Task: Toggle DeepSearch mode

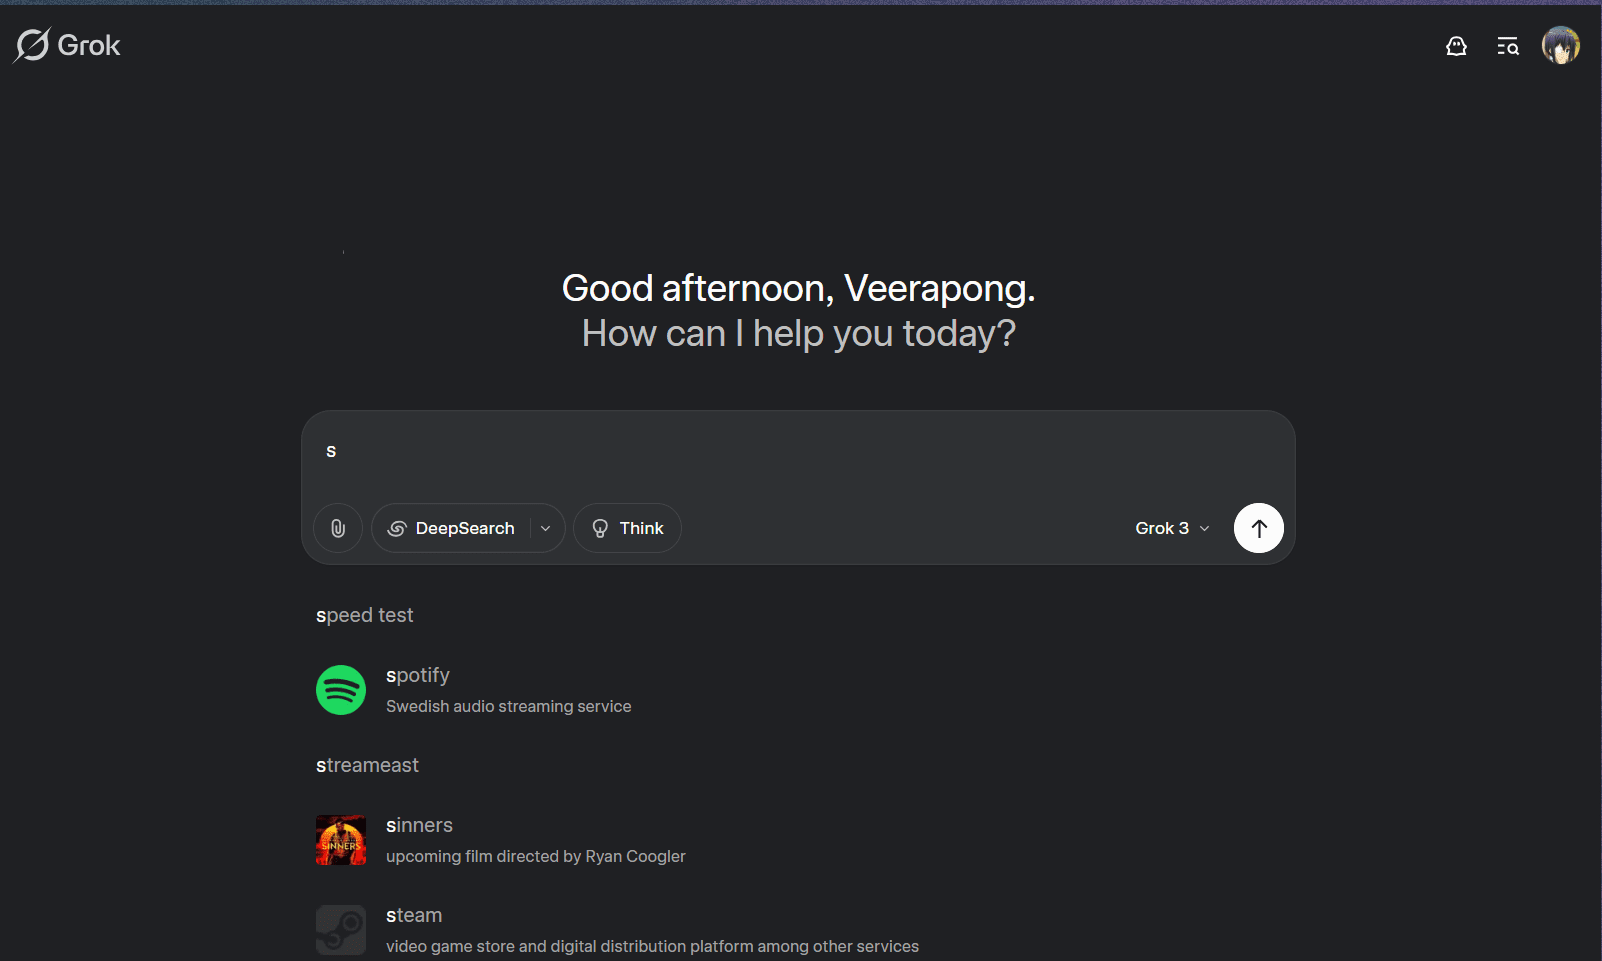Action: pos(451,528)
